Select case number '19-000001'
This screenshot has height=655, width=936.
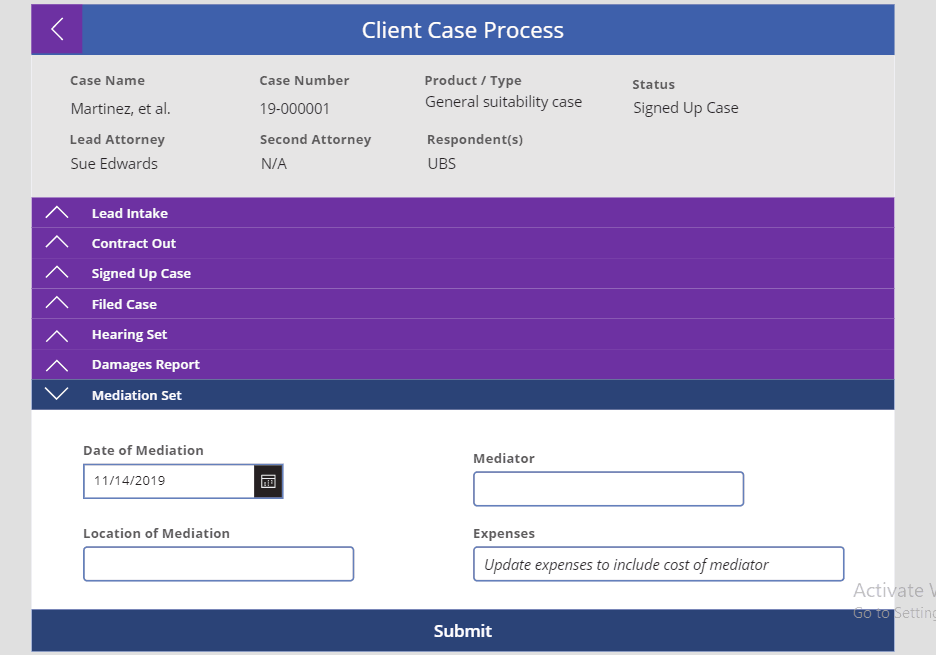pos(294,109)
